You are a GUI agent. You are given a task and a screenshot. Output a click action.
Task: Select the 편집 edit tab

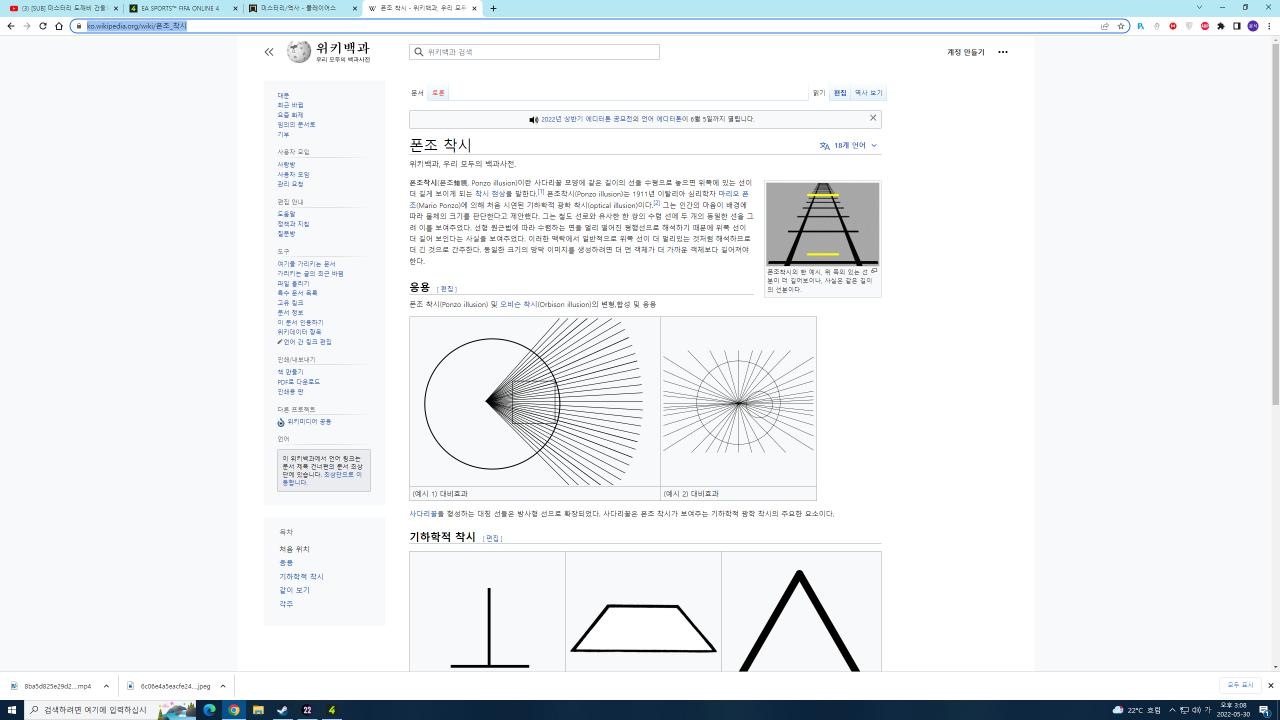[x=840, y=93]
